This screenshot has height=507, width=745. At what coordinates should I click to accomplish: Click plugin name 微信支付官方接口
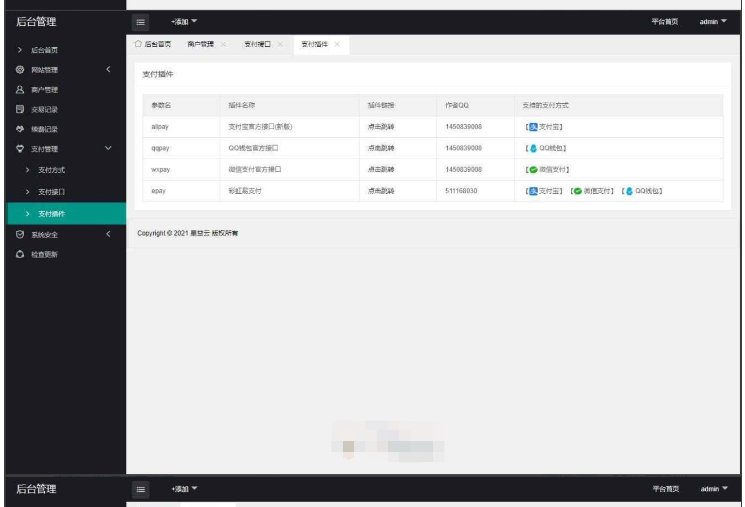(x=255, y=170)
